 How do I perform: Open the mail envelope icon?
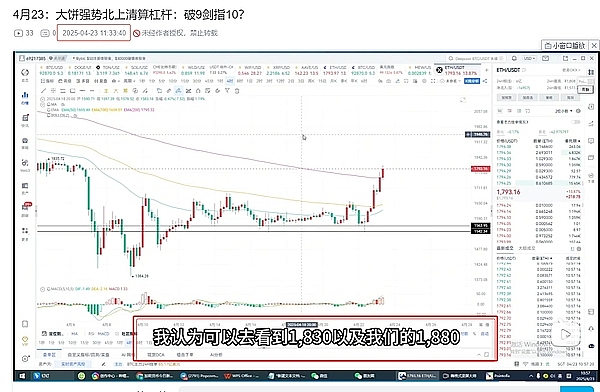(545, 58)
